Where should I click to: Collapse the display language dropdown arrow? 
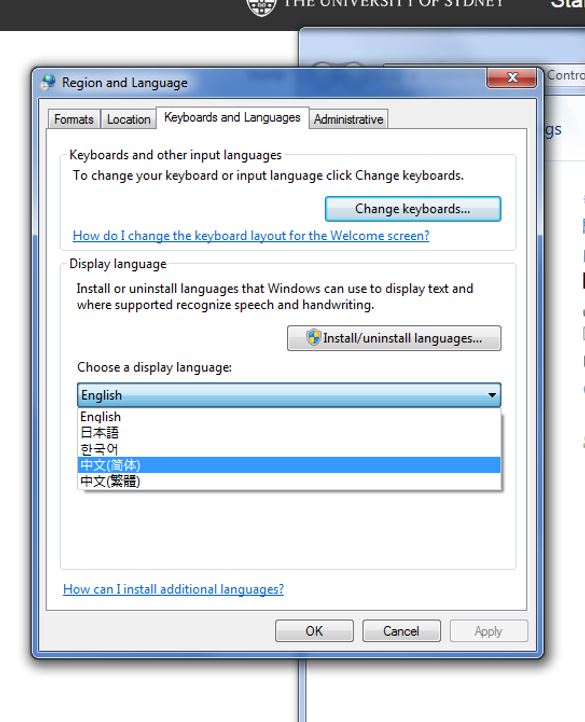click(x=492, y=395)
